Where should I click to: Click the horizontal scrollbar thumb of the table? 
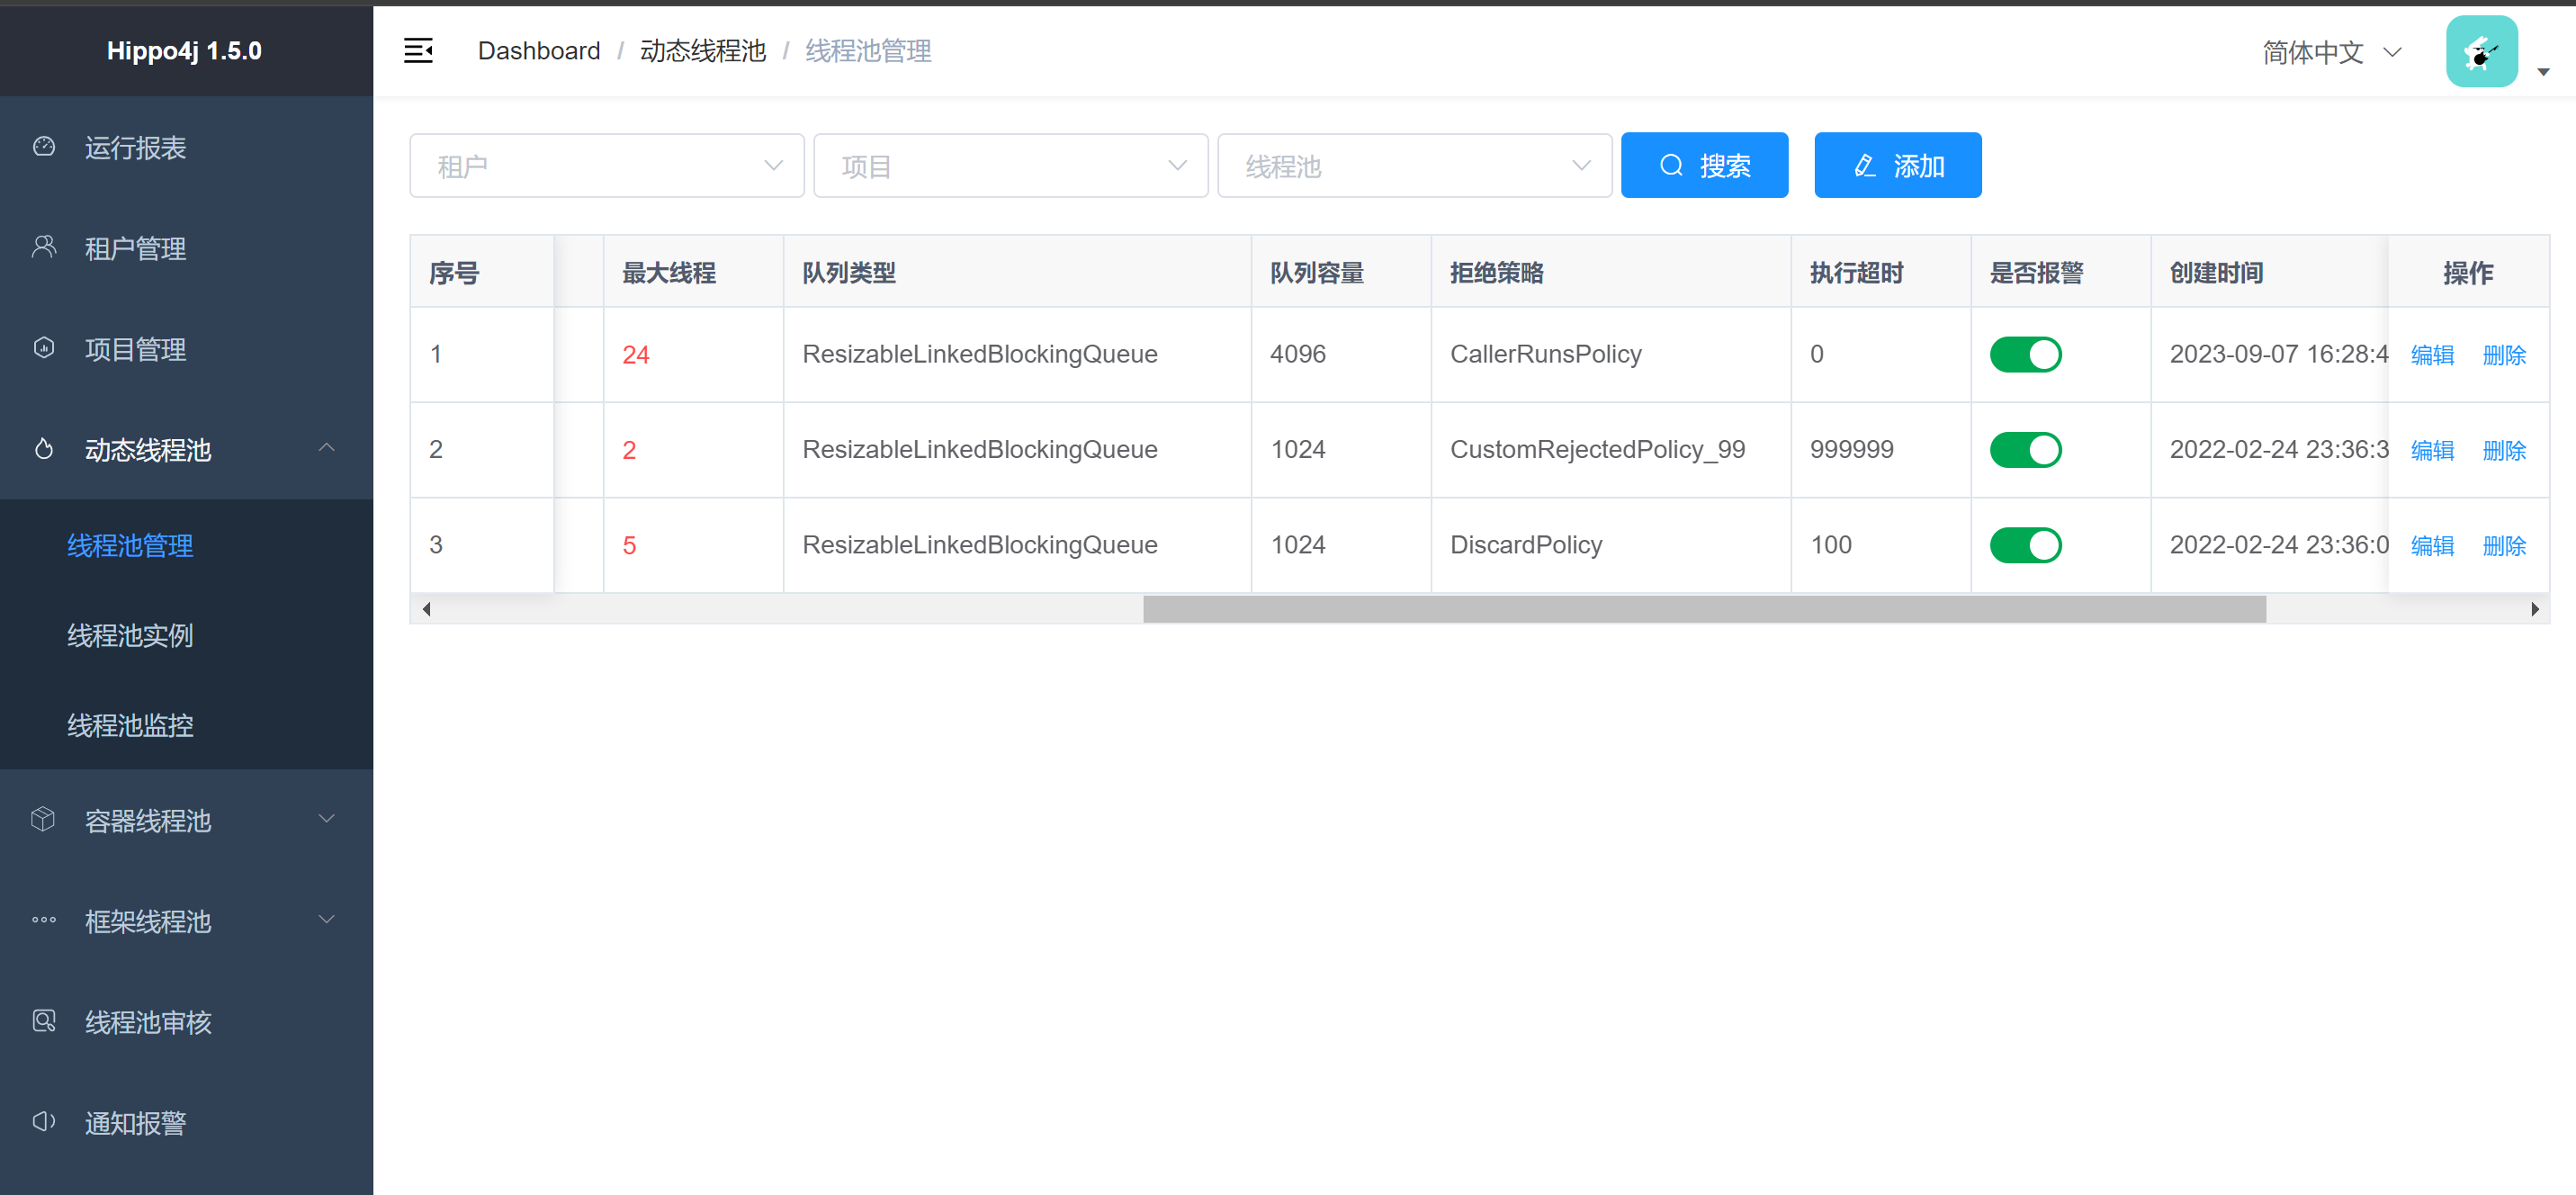(x=1704, y=609)
